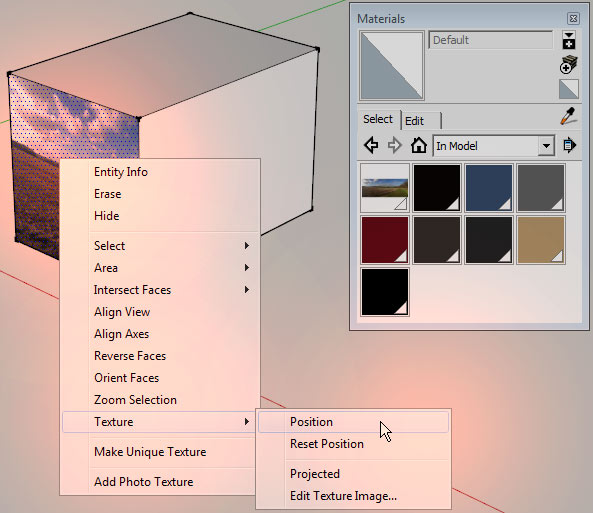The width and height of the screenshot is (593, 513).
Task: Click the Create Material icon
Action: [568, 40]
